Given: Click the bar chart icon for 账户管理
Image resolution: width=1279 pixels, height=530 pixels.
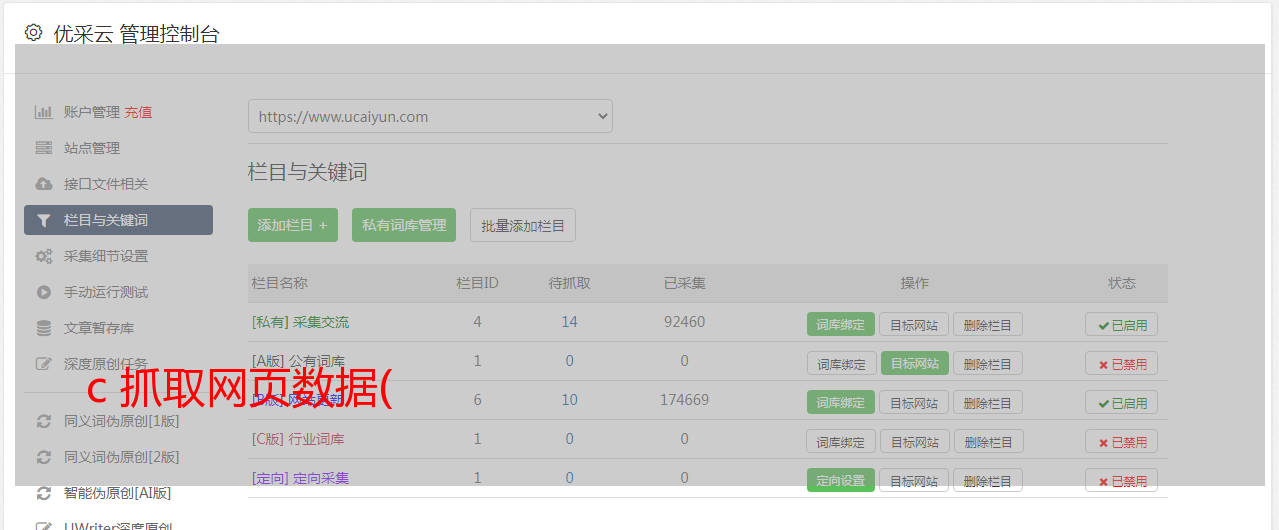Looking at the screenshot, I should click(x=43, y=112).
